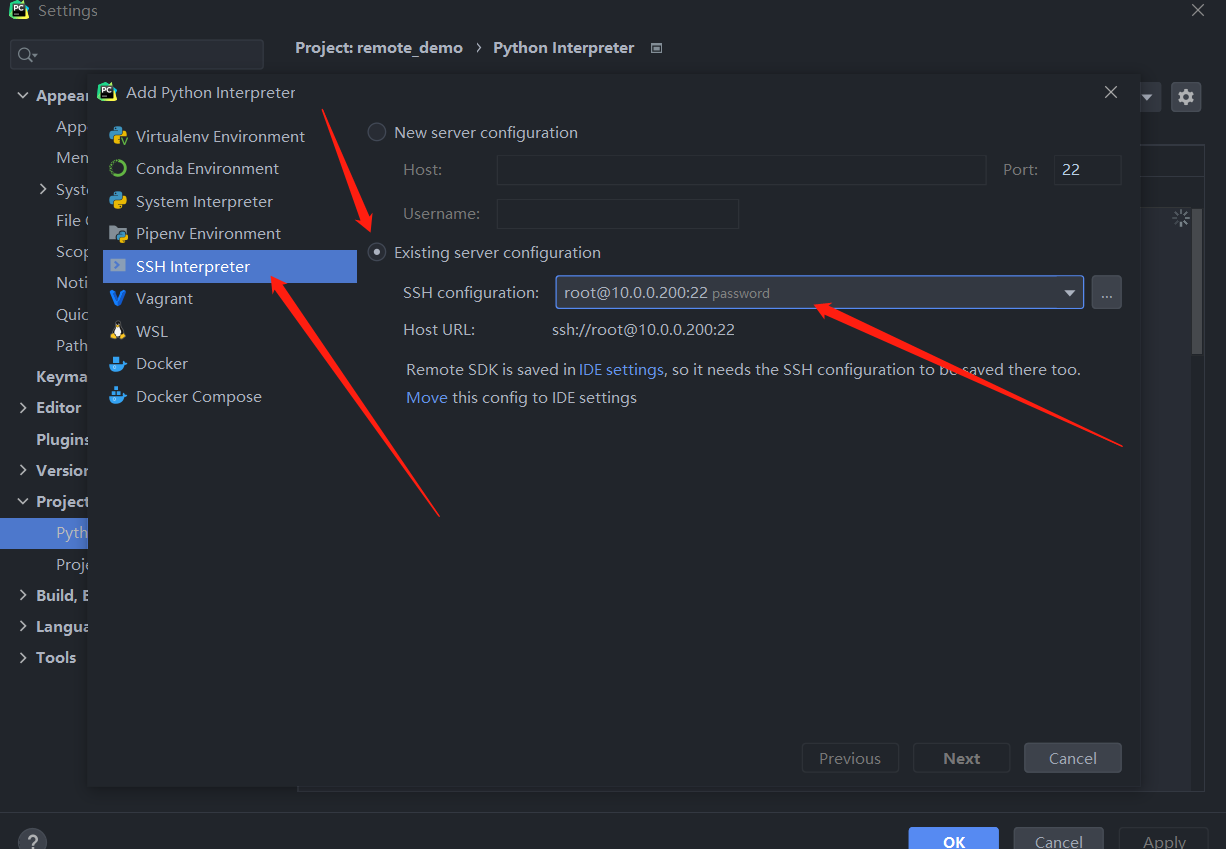
Task: Choose Docker in interpreter list
Action: point(230,363)
